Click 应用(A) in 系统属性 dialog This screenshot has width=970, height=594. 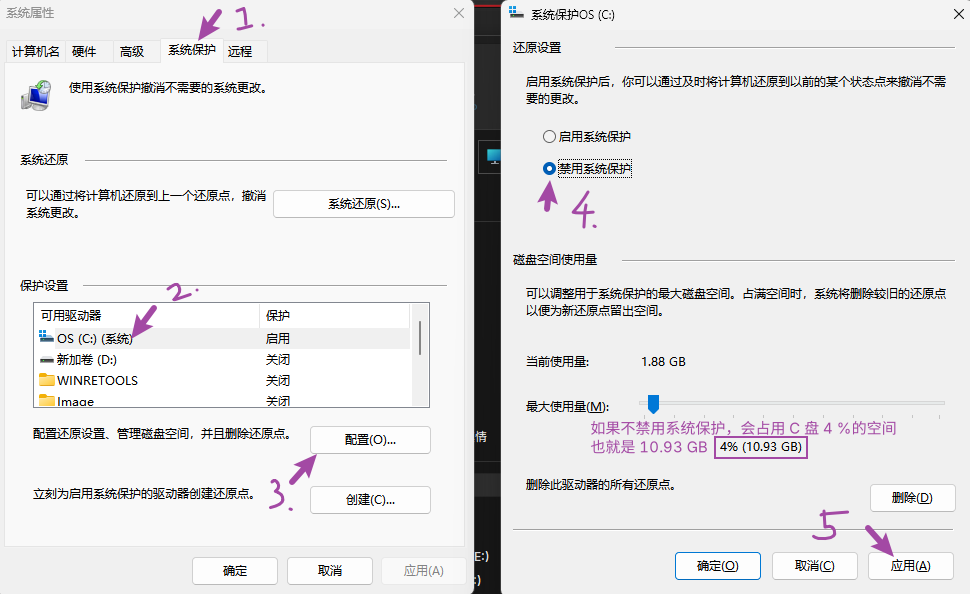tap(424, 570)
